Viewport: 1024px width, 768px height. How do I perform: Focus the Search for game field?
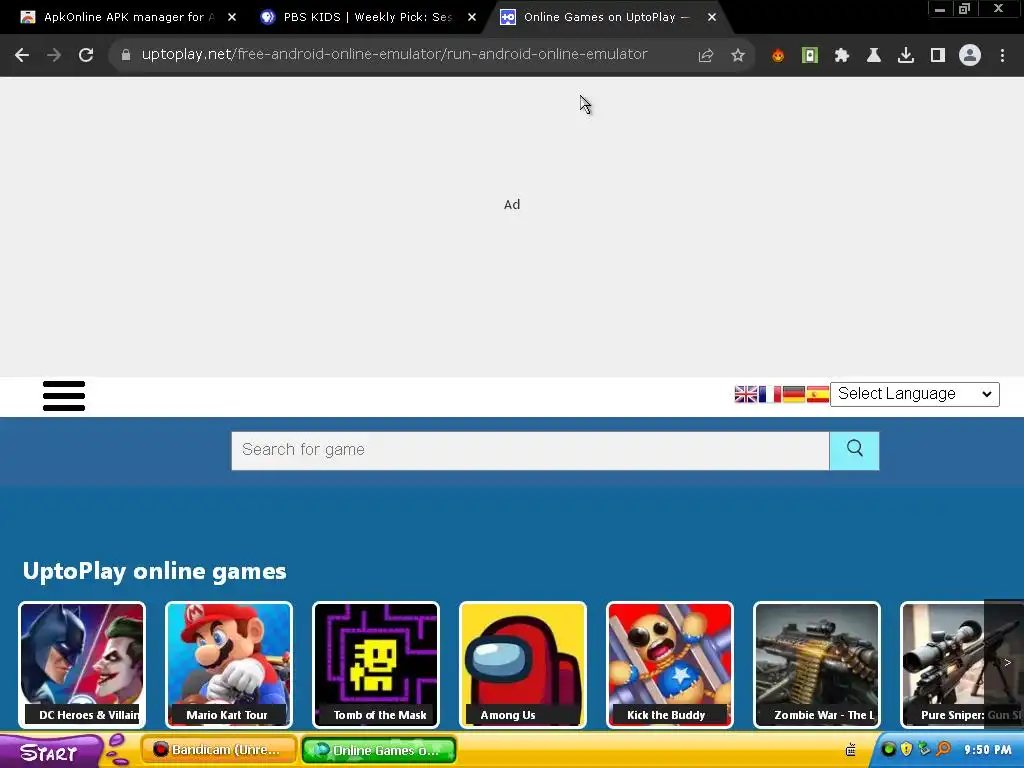(x=530, y=451)
